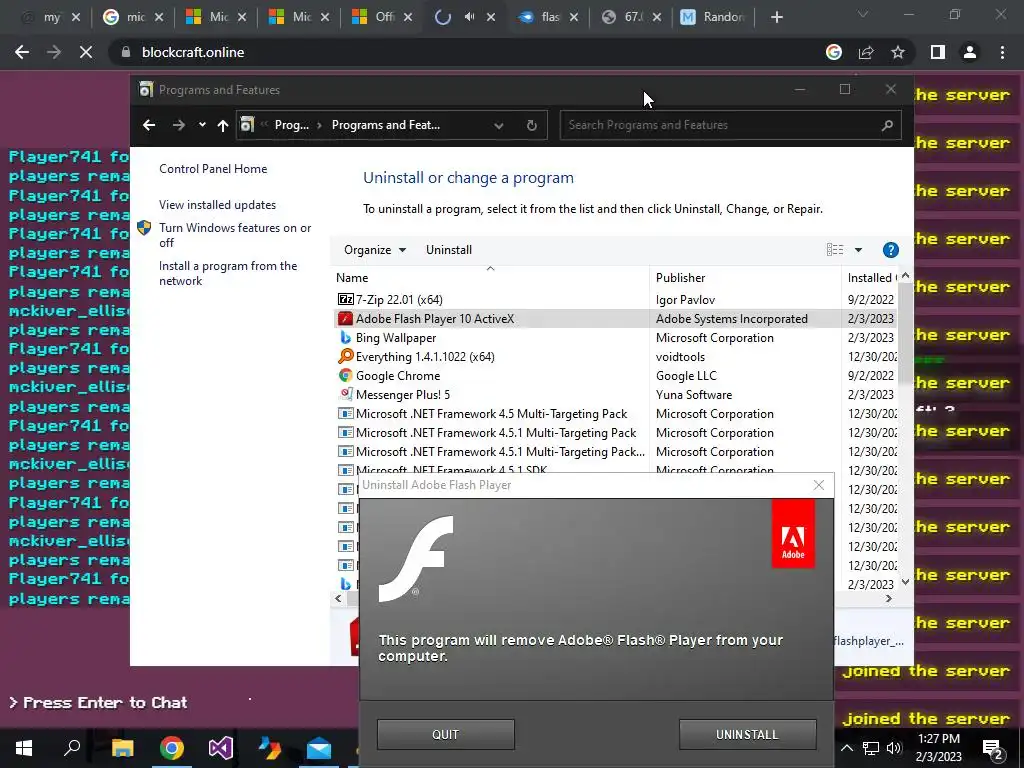1024x768 pixels.
Task: Switch to the 'Offi' browser tab
Action: [382, 18]
